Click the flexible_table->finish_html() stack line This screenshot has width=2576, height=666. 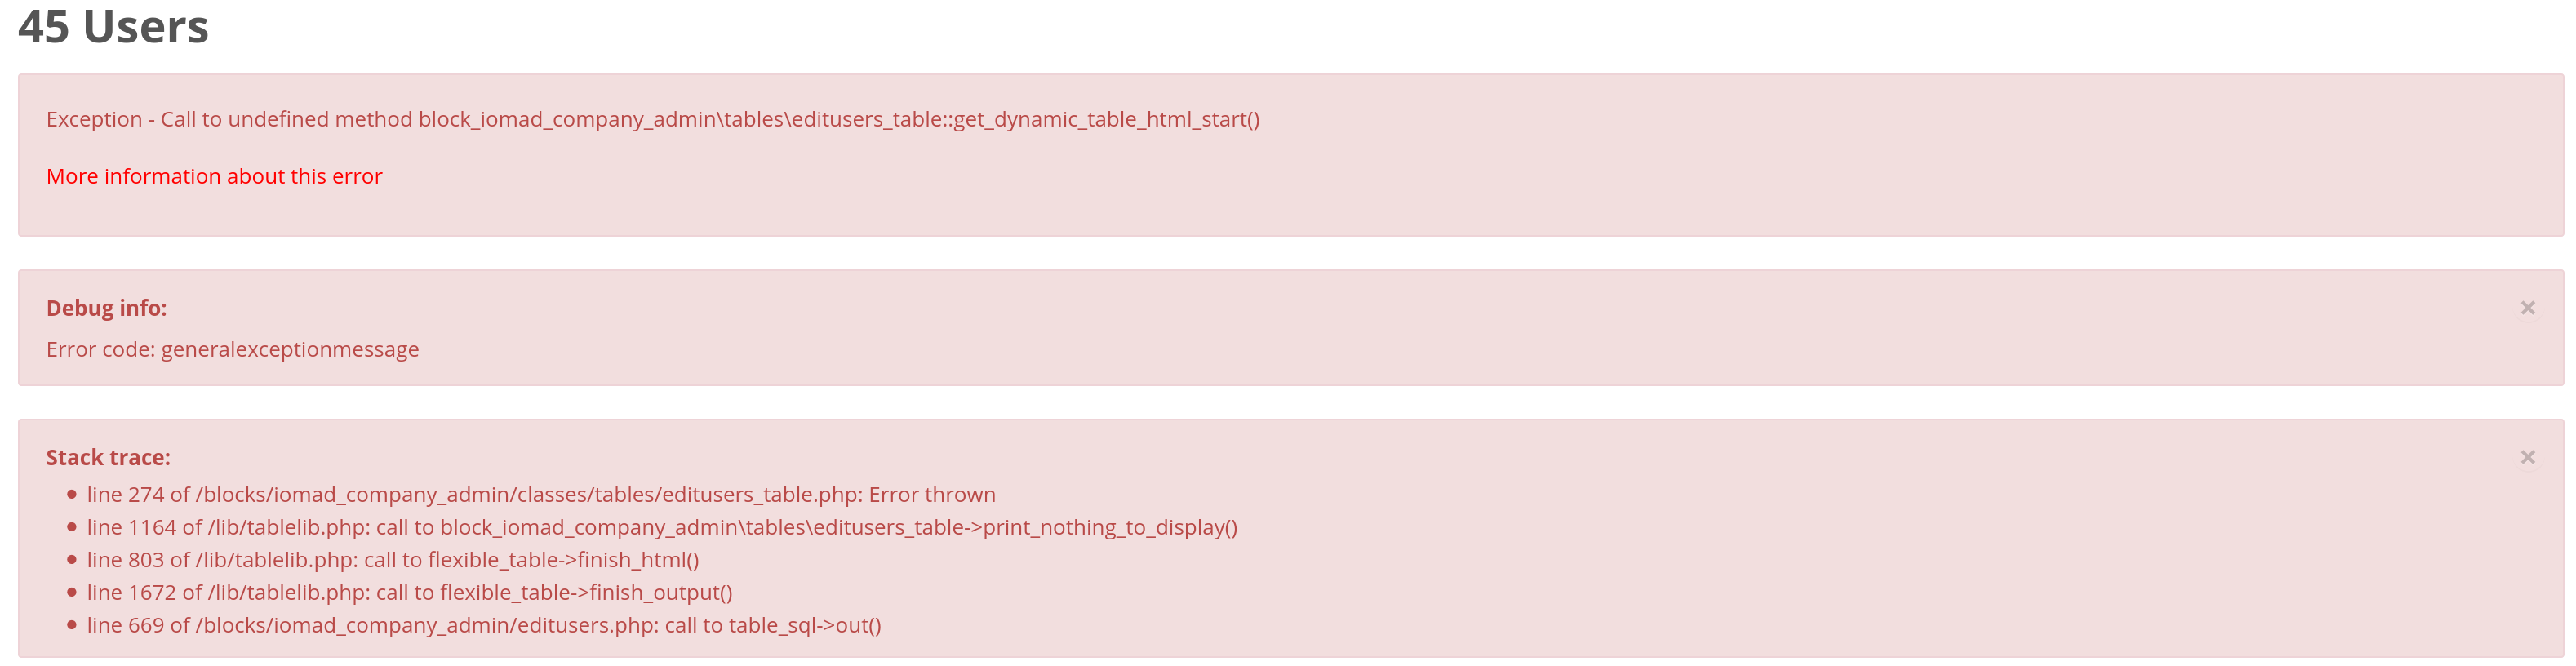click(x=392, y=560)
